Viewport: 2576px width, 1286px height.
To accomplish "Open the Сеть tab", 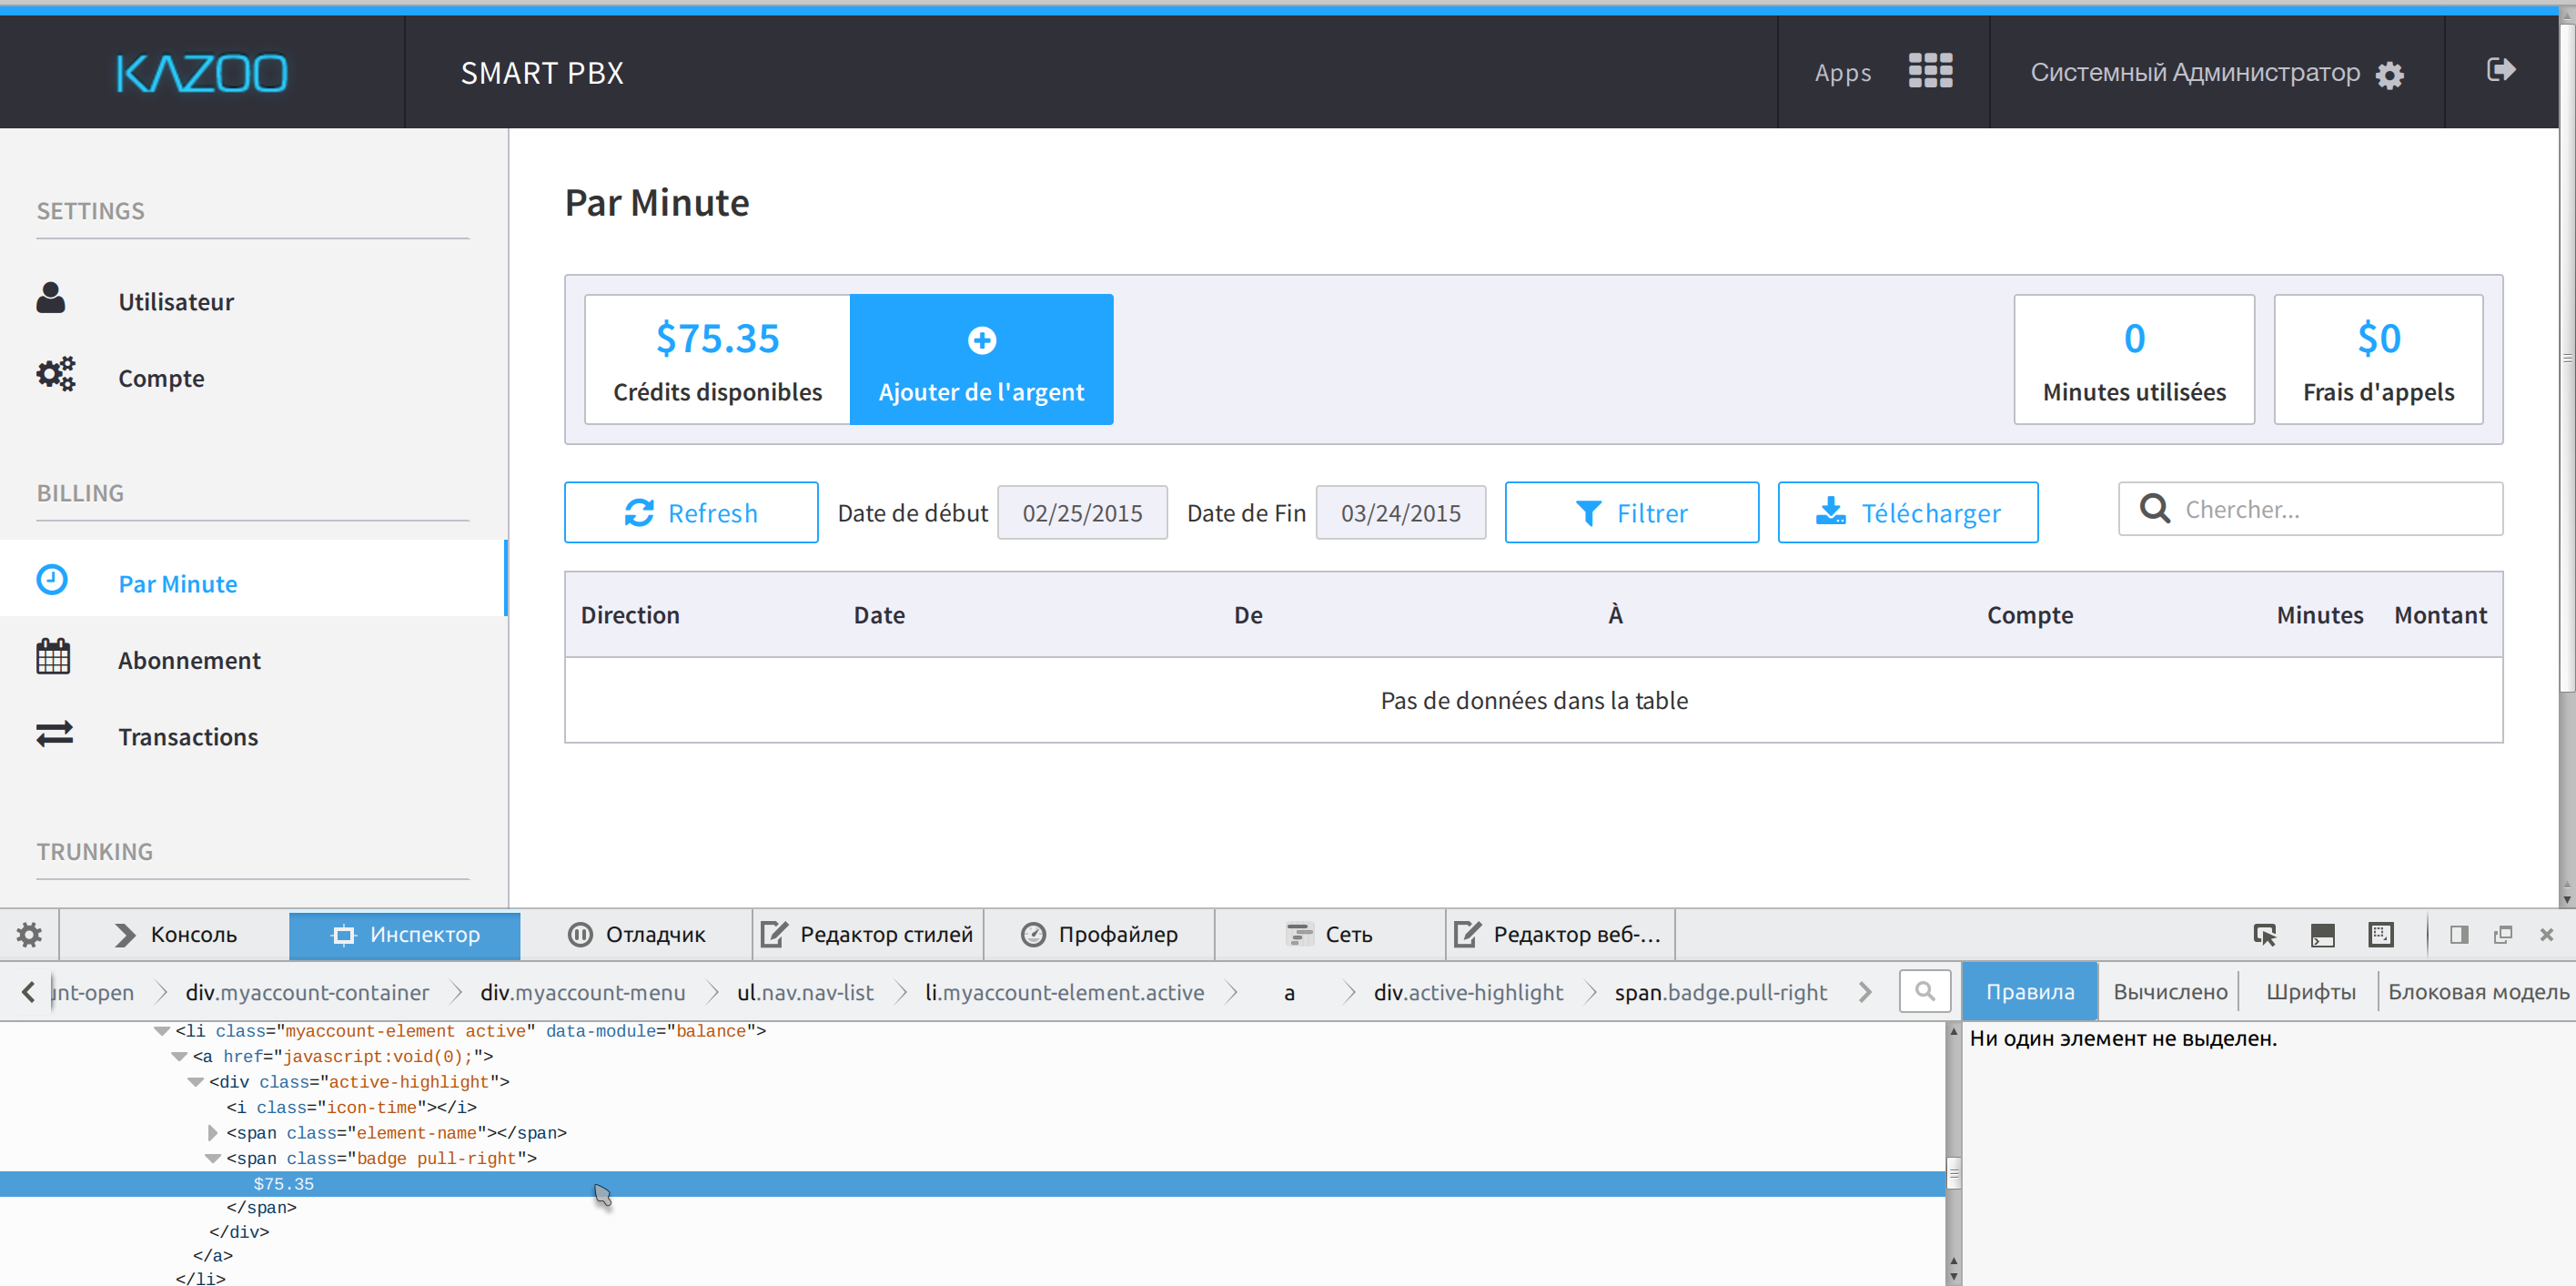I will tap(1330, 935).
